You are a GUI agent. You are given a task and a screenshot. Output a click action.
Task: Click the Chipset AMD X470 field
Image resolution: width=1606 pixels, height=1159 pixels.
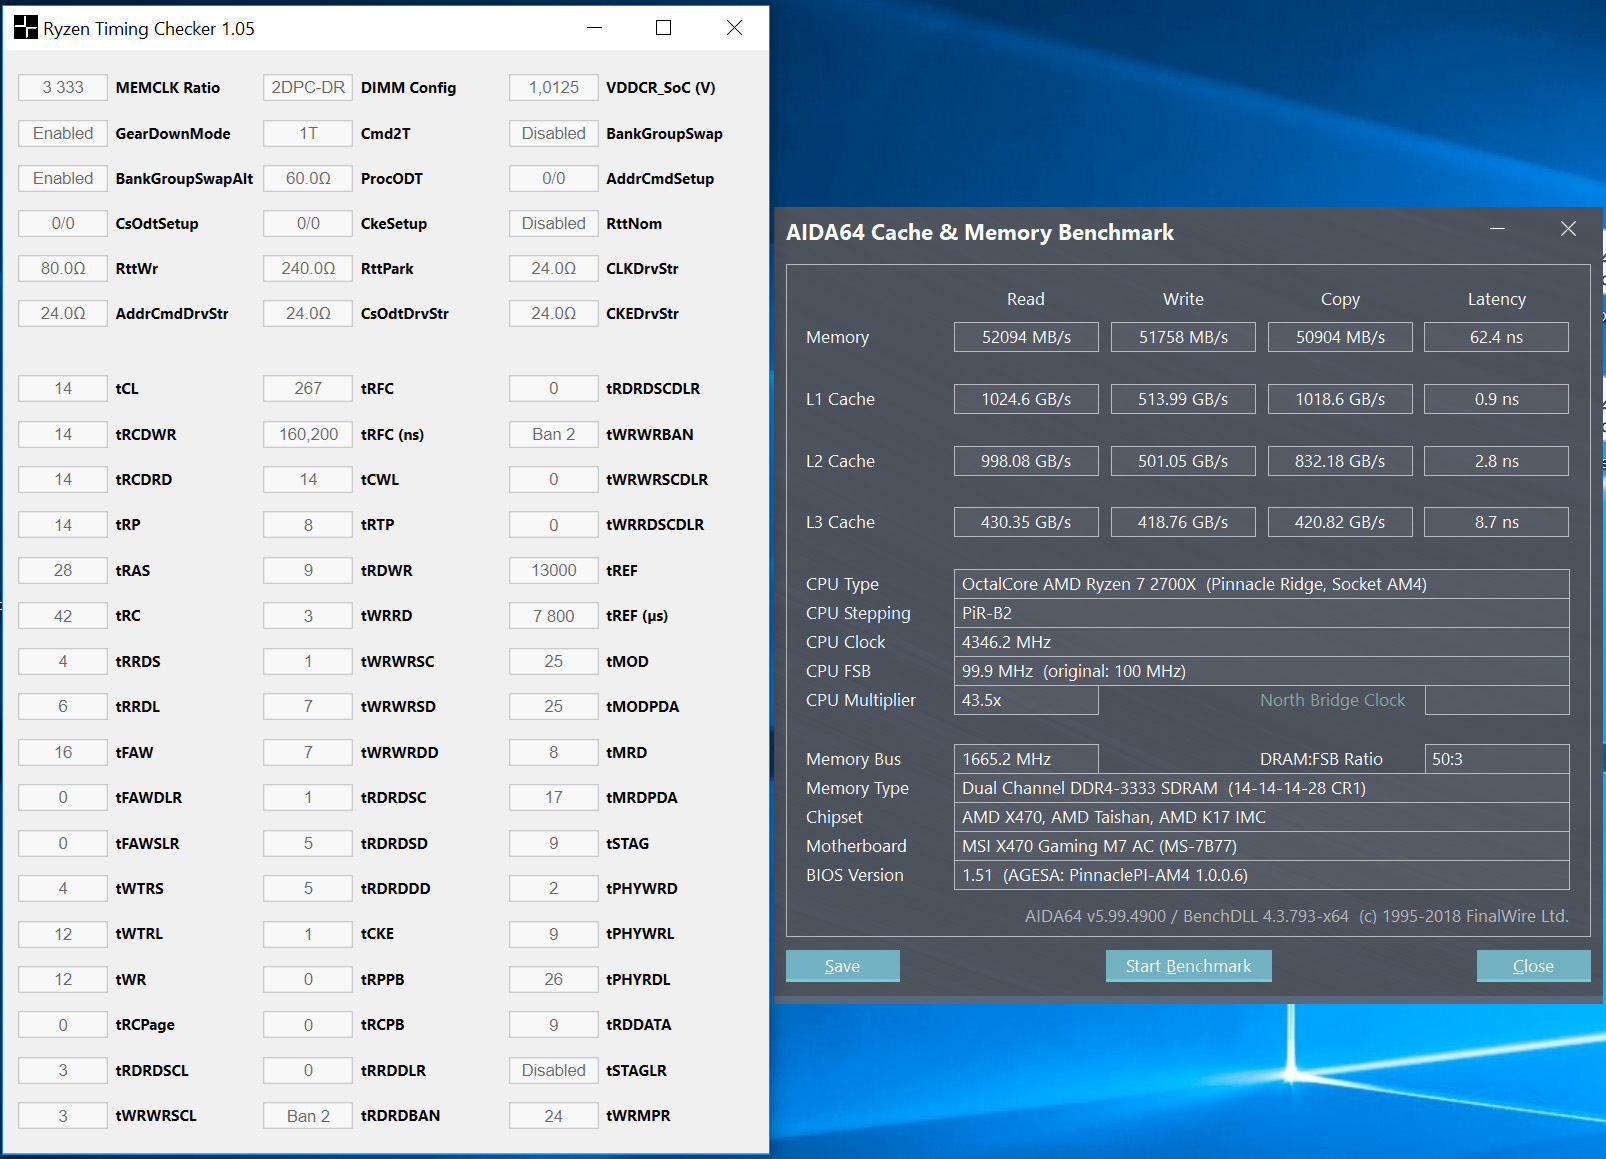(1262, 817)
